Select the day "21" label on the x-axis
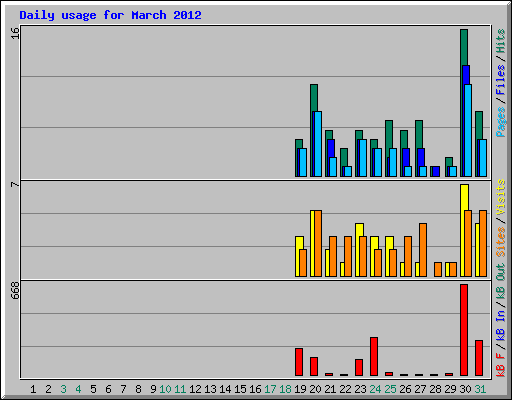This screenshot has width=512, height=400. 330,389
